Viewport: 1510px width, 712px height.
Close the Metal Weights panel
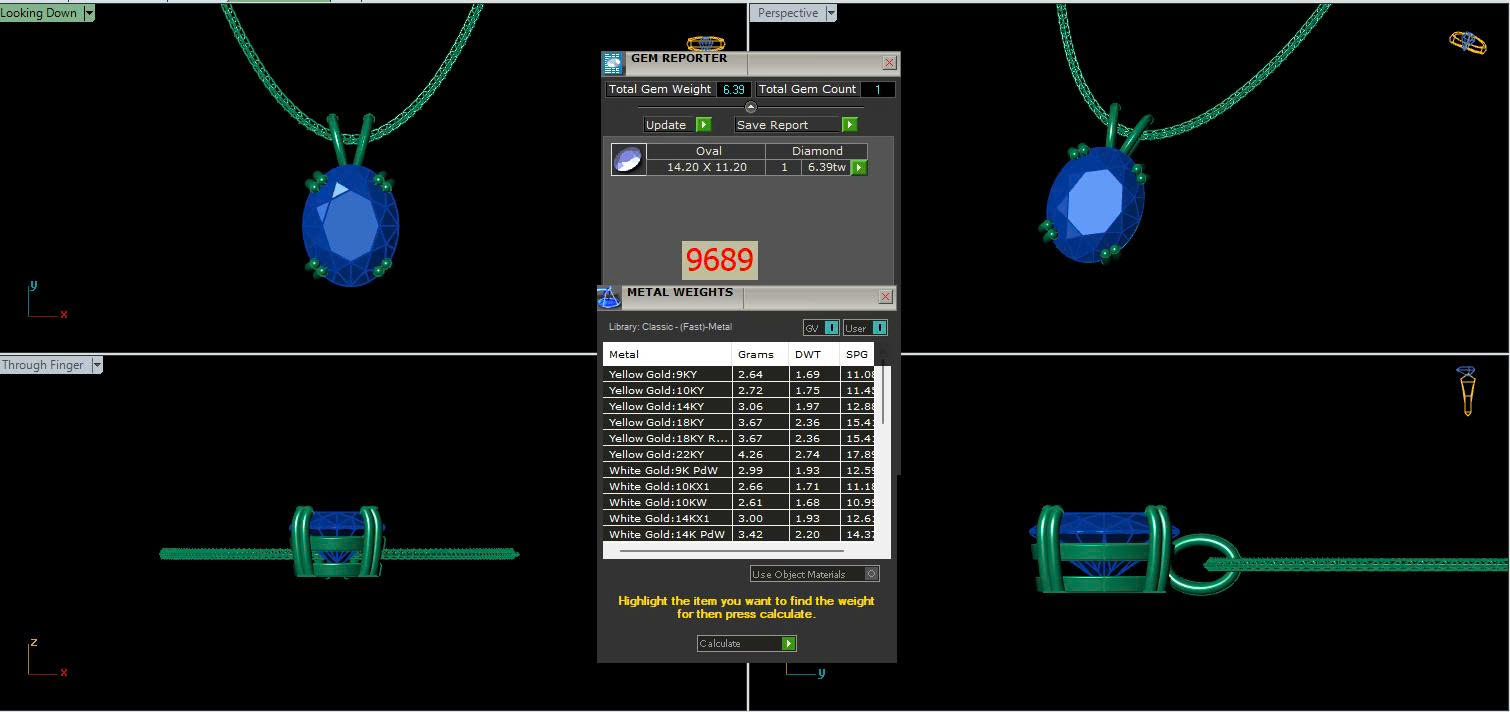click(x=885, y=297)
